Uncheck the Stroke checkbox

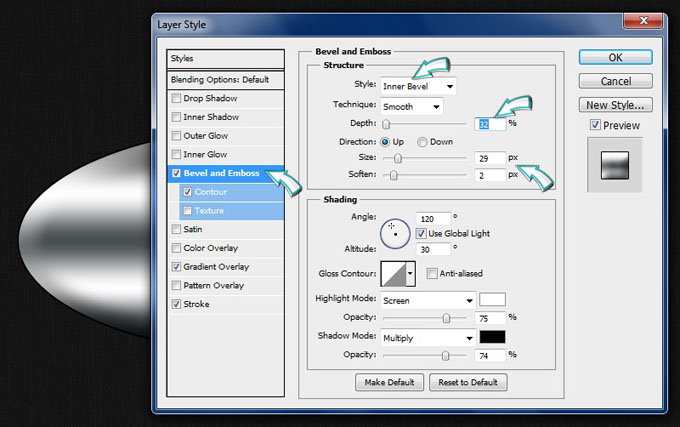(x=176, y=304)
